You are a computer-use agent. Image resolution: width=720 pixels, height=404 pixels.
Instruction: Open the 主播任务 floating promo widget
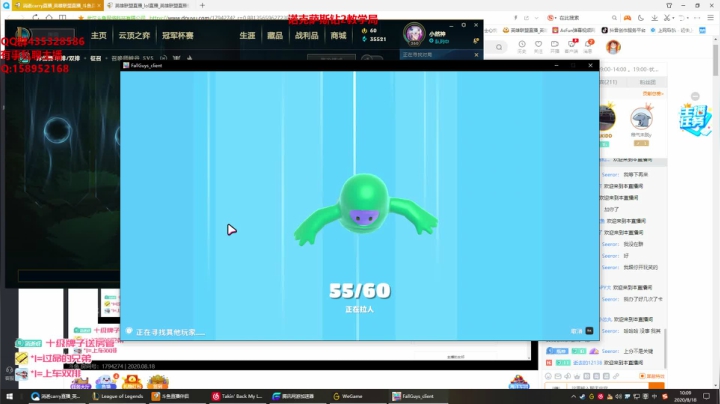point(695,119)
